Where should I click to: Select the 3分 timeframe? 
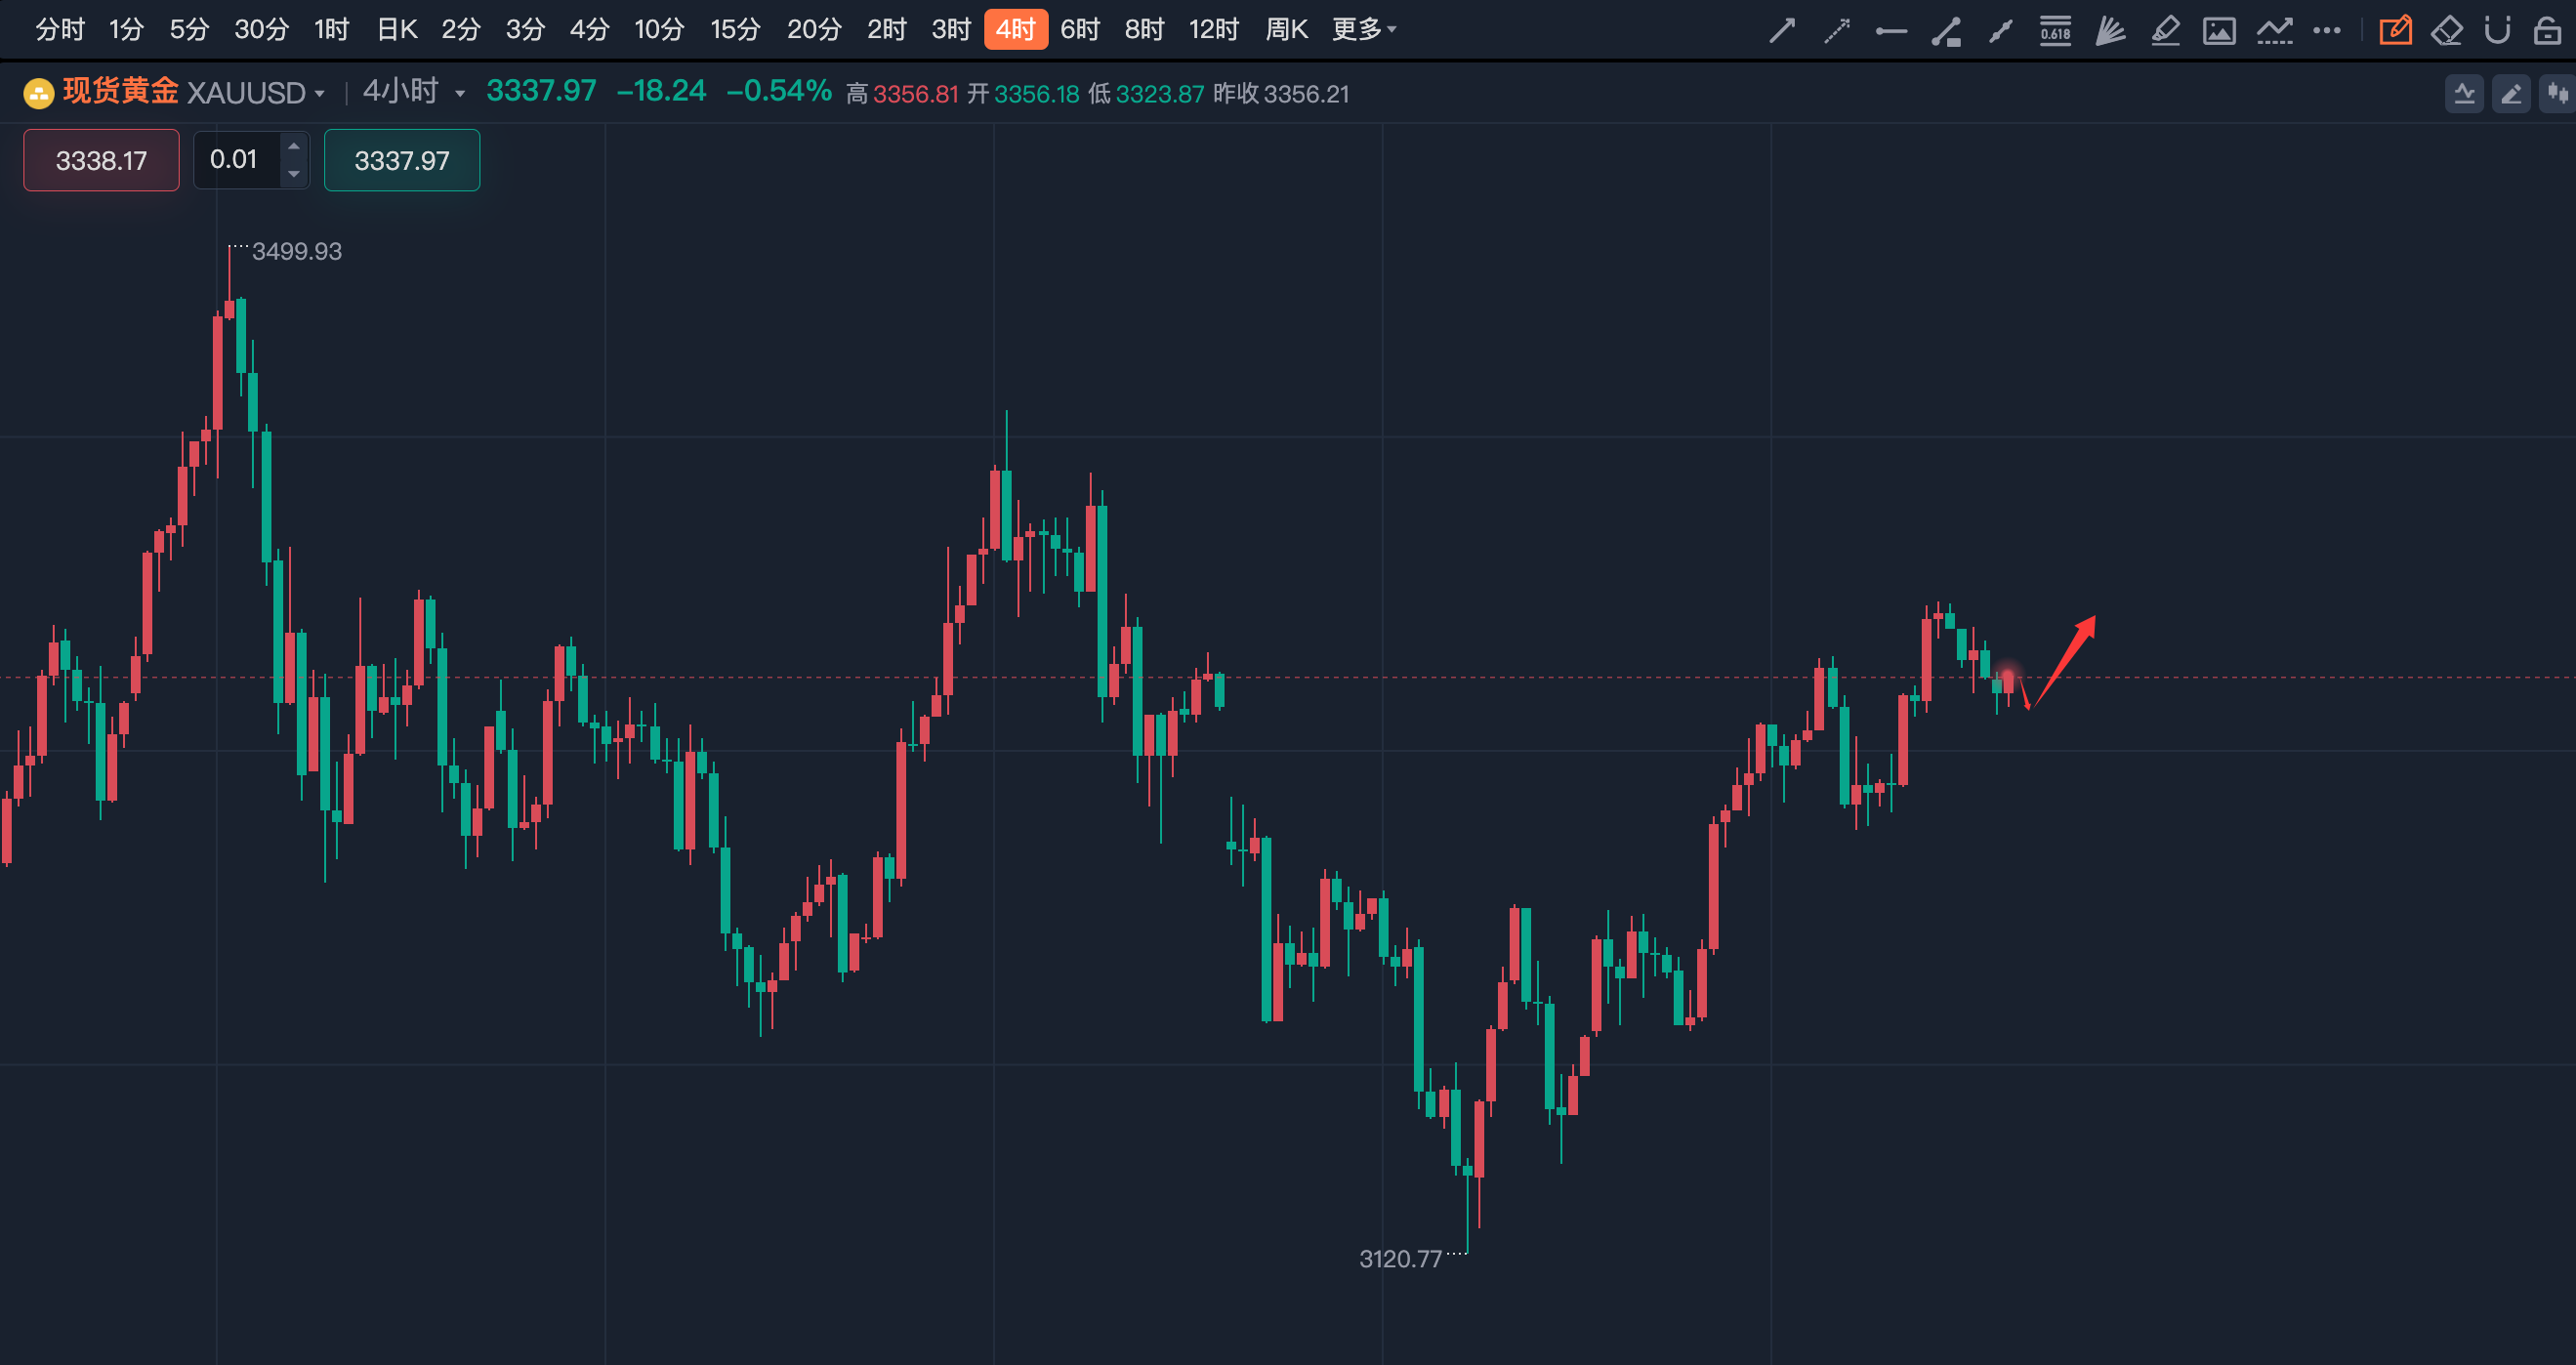tap(525, 30)
